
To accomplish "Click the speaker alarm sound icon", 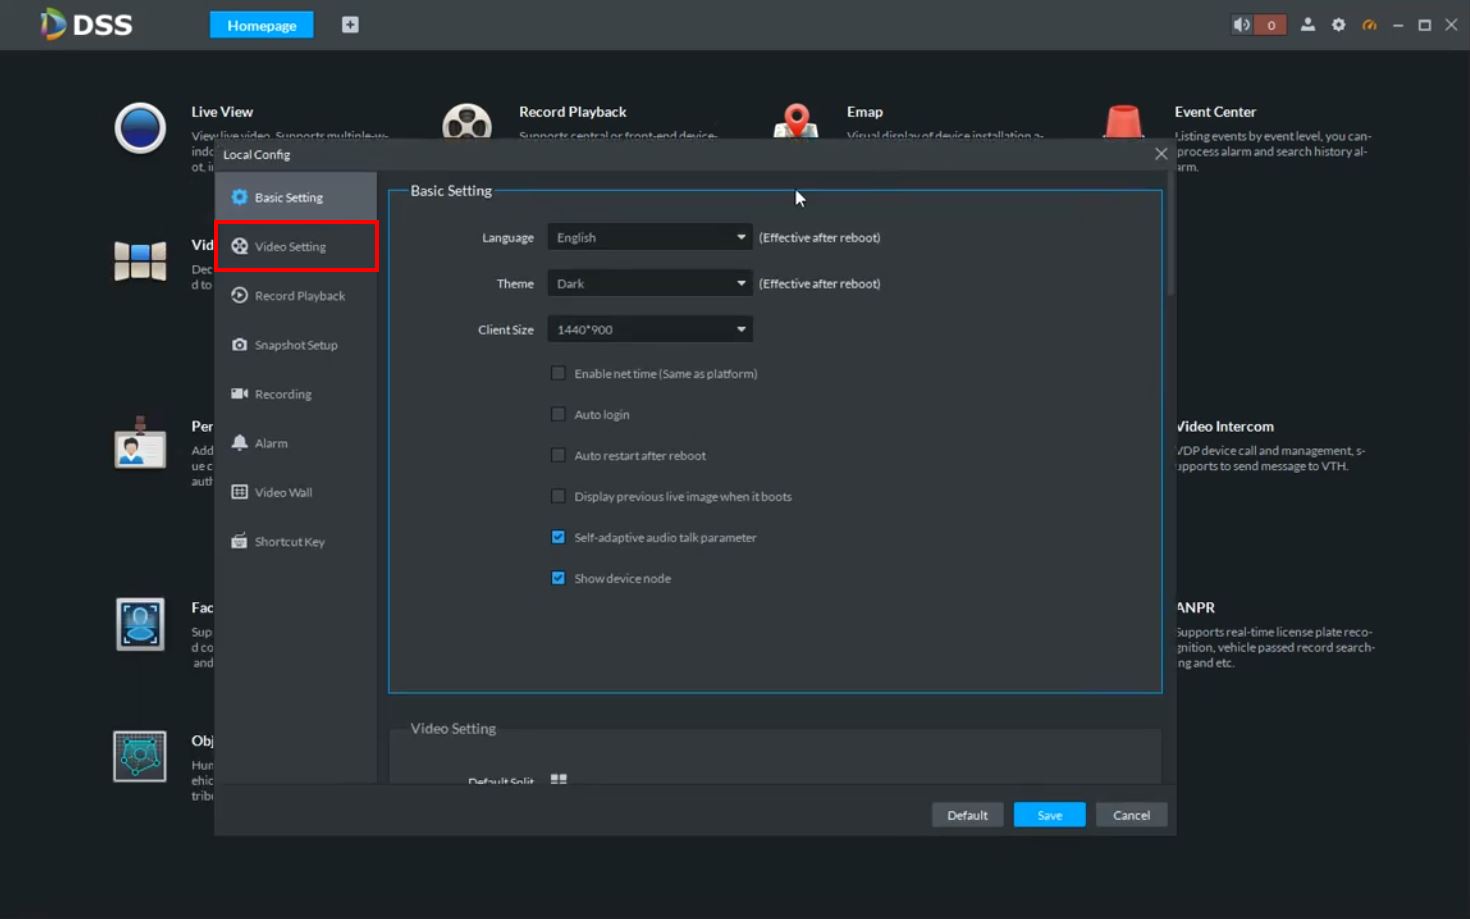I will 1242,25.
